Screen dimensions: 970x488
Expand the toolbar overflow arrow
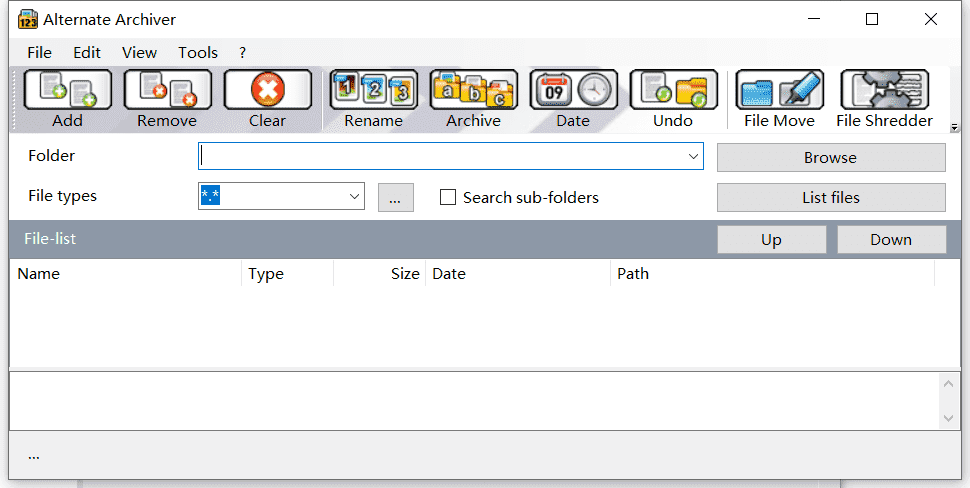pyautogui.click(x=955, y=127)
